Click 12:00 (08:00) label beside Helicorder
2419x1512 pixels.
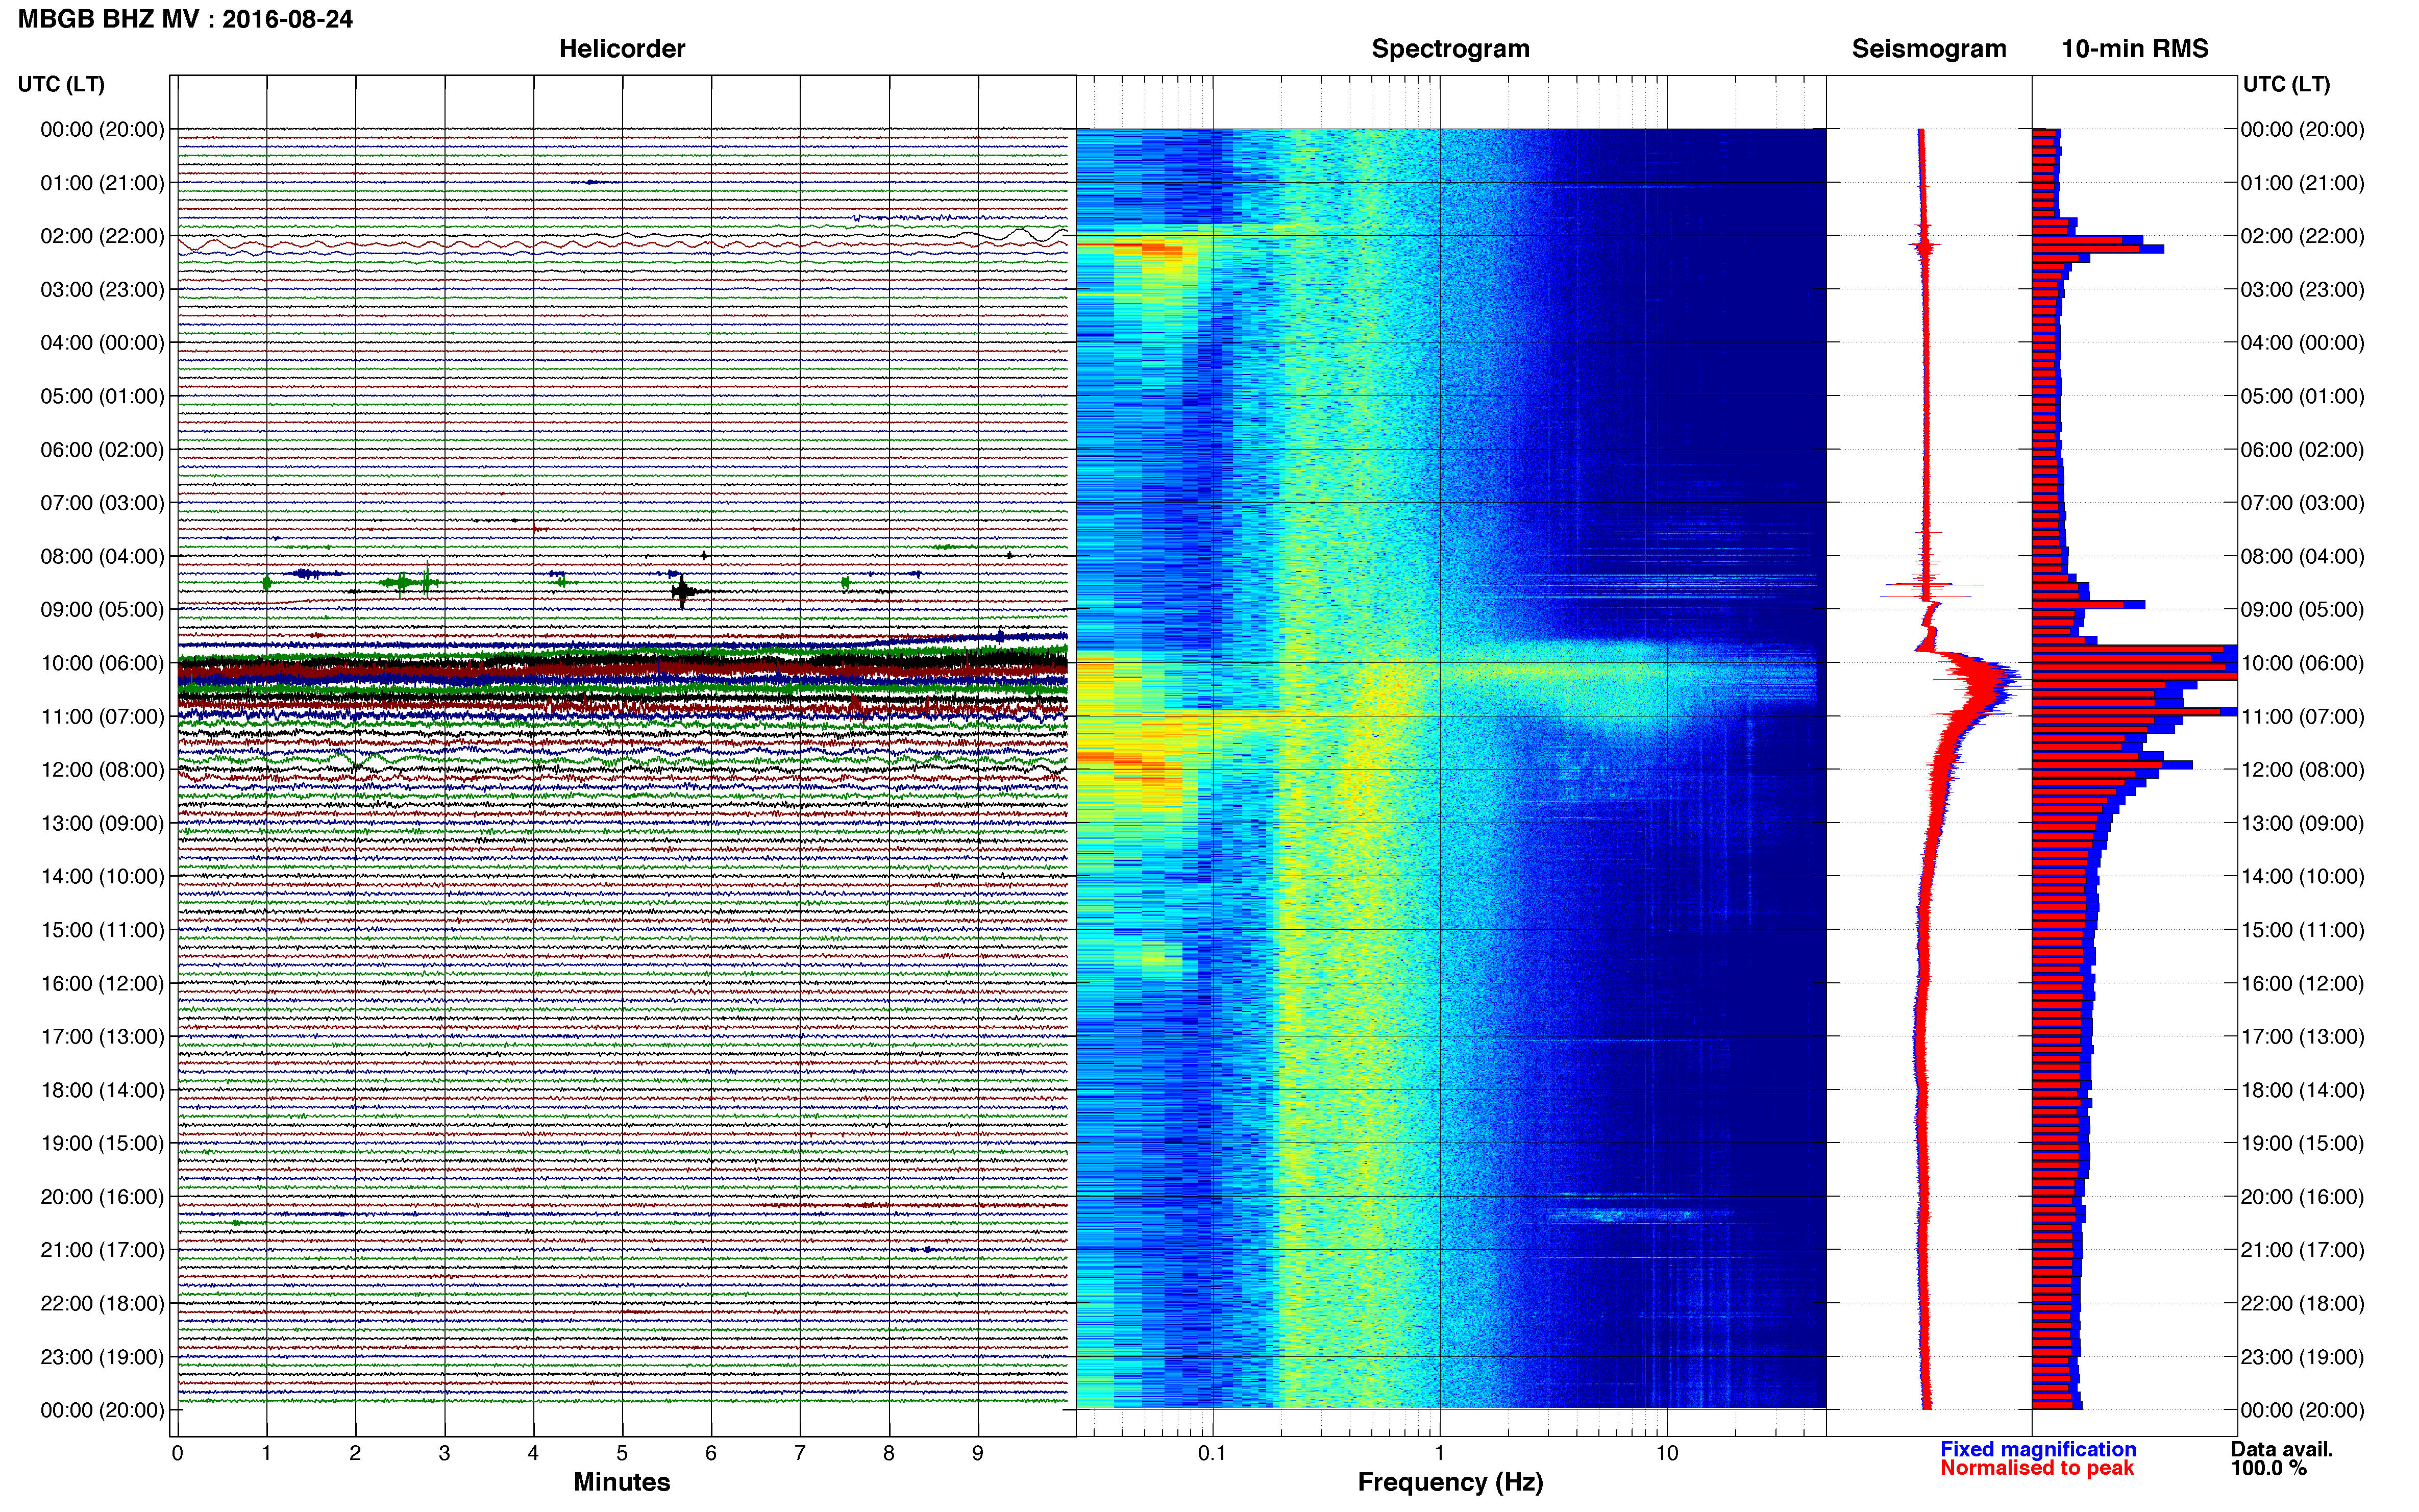coord(102,770)
